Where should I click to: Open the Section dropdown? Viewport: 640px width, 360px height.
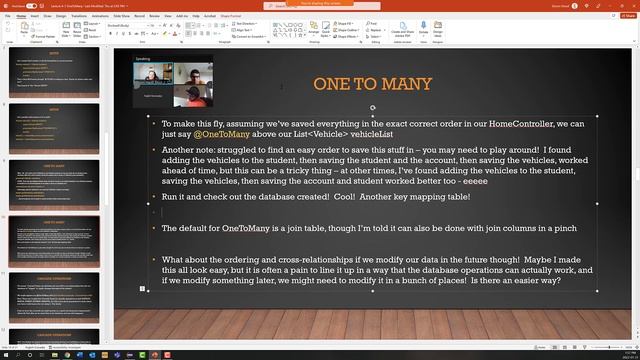[92, 36]
